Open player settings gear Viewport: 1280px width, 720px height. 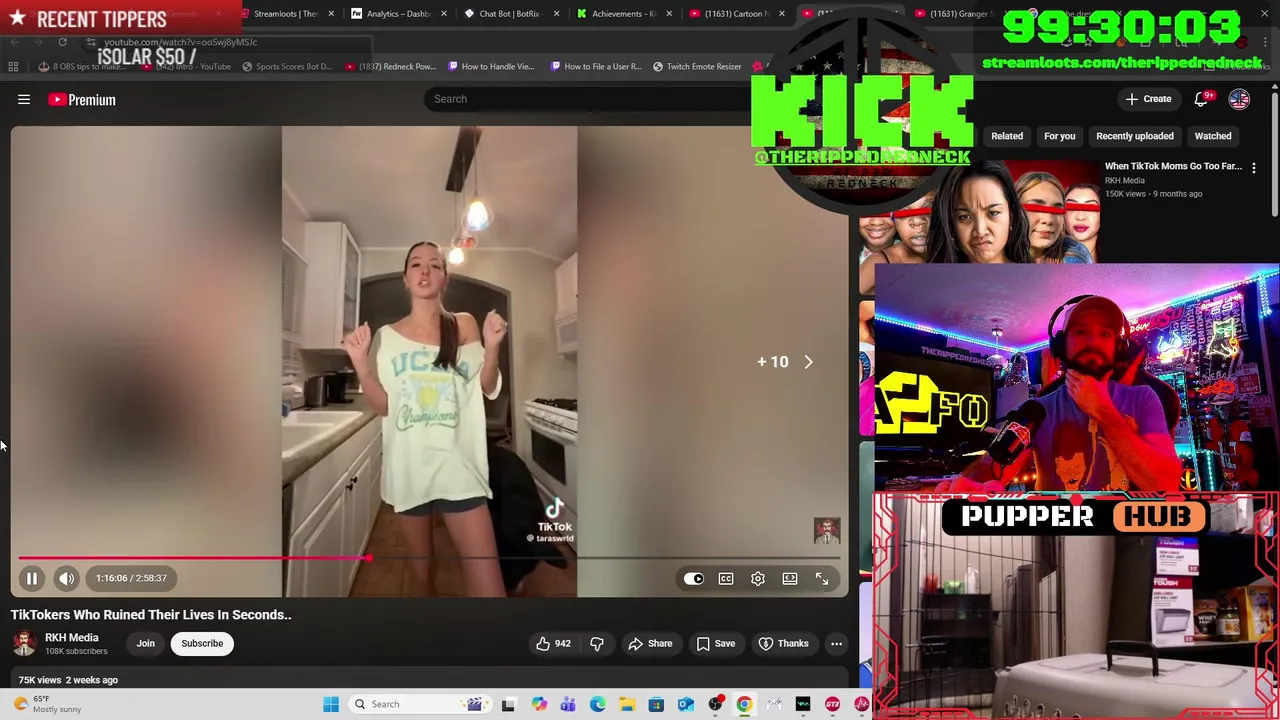coord(758,578)
